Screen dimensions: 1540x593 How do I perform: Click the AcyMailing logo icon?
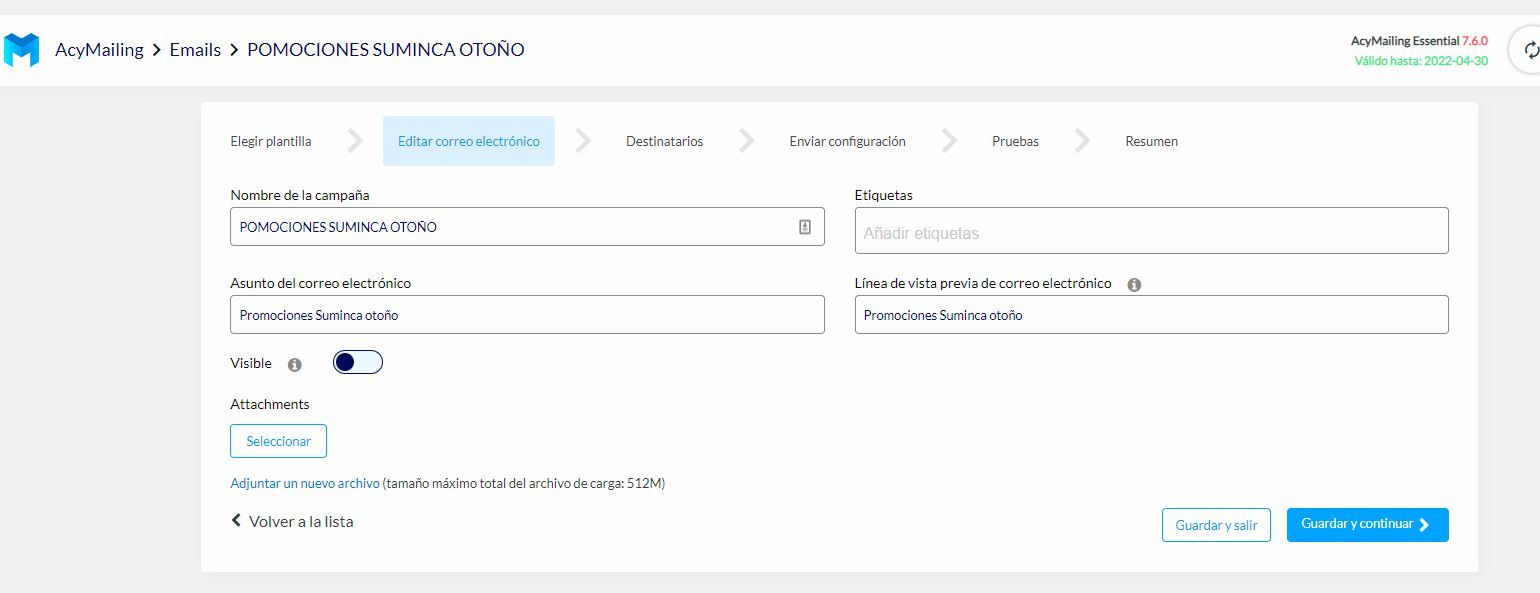pos(21,49)
